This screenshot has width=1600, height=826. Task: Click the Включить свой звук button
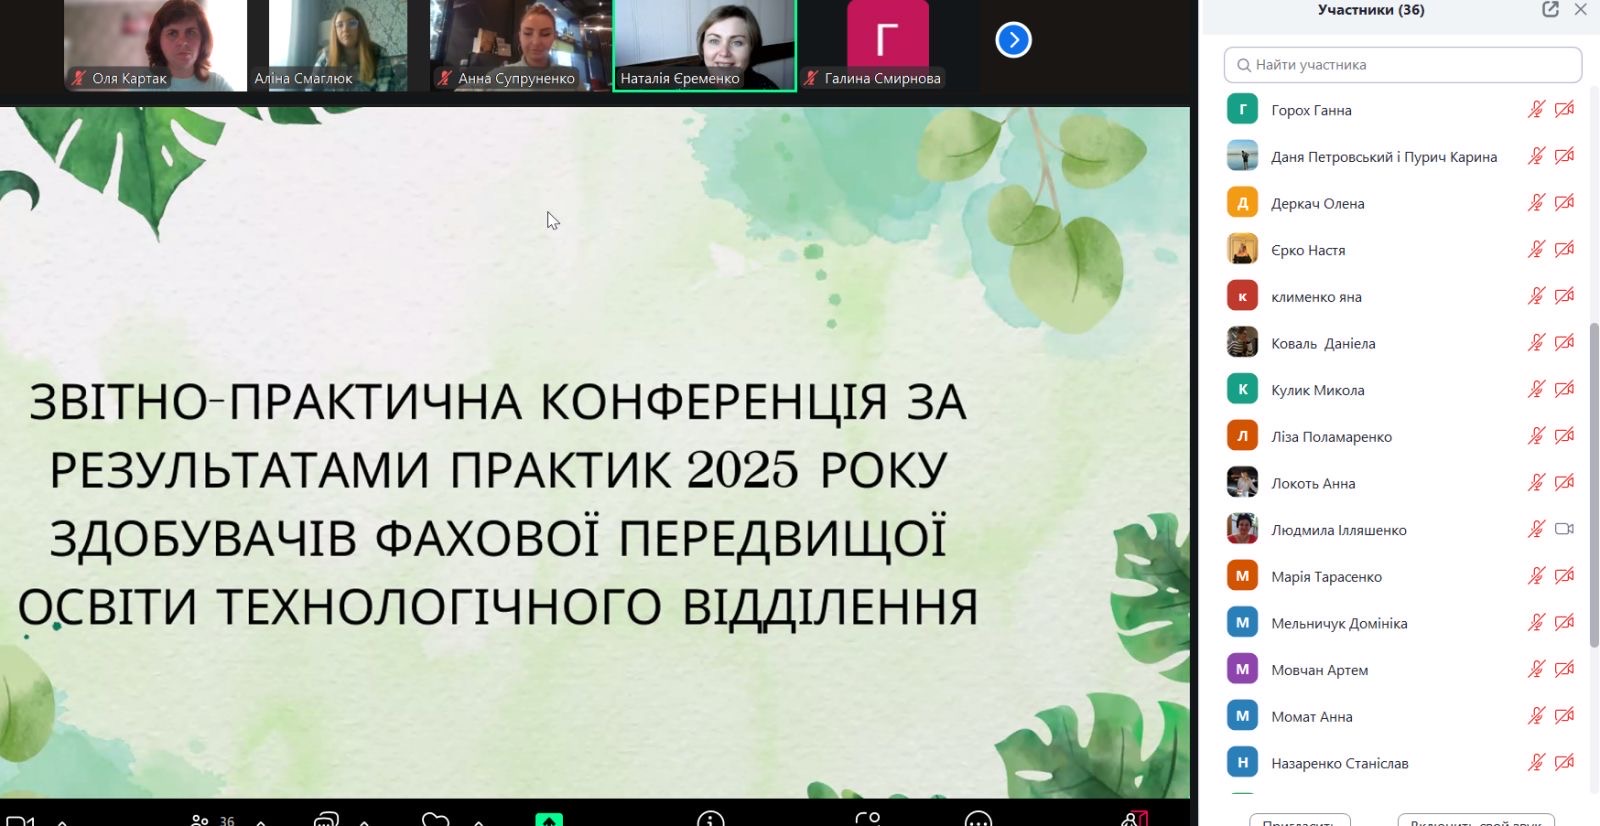click(x=1475, y=820)
